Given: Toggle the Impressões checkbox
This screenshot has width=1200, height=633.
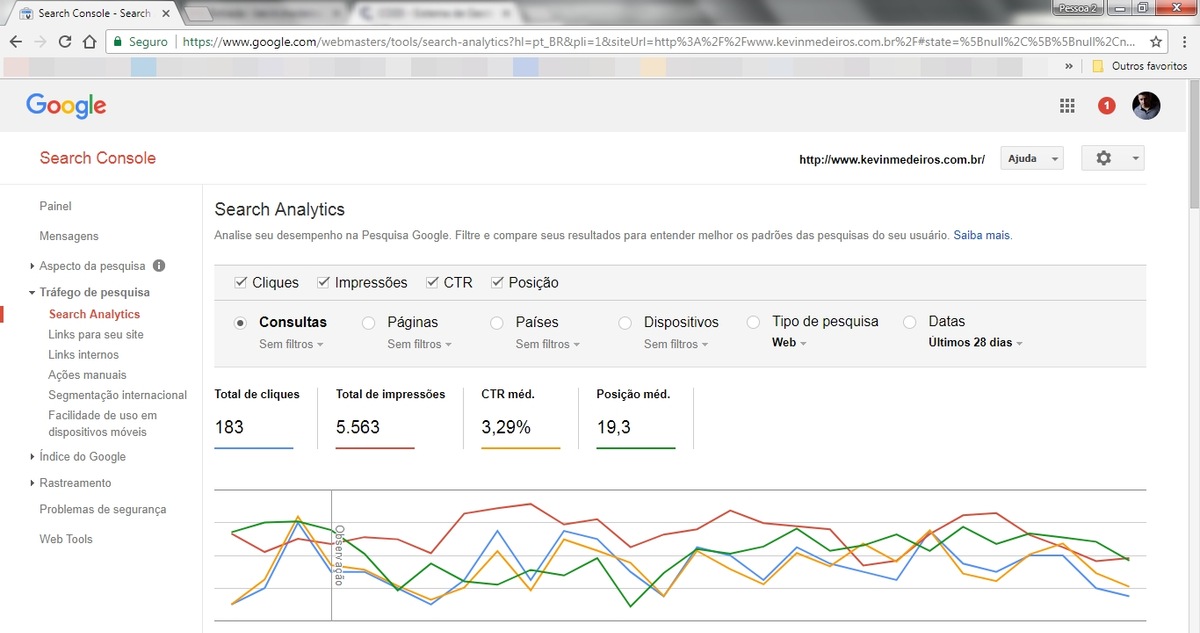Looking at the screenshot, I should (323, 283).
